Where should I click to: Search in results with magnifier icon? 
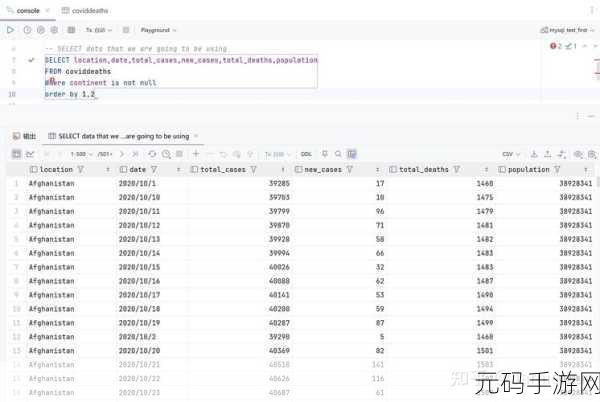338,154
